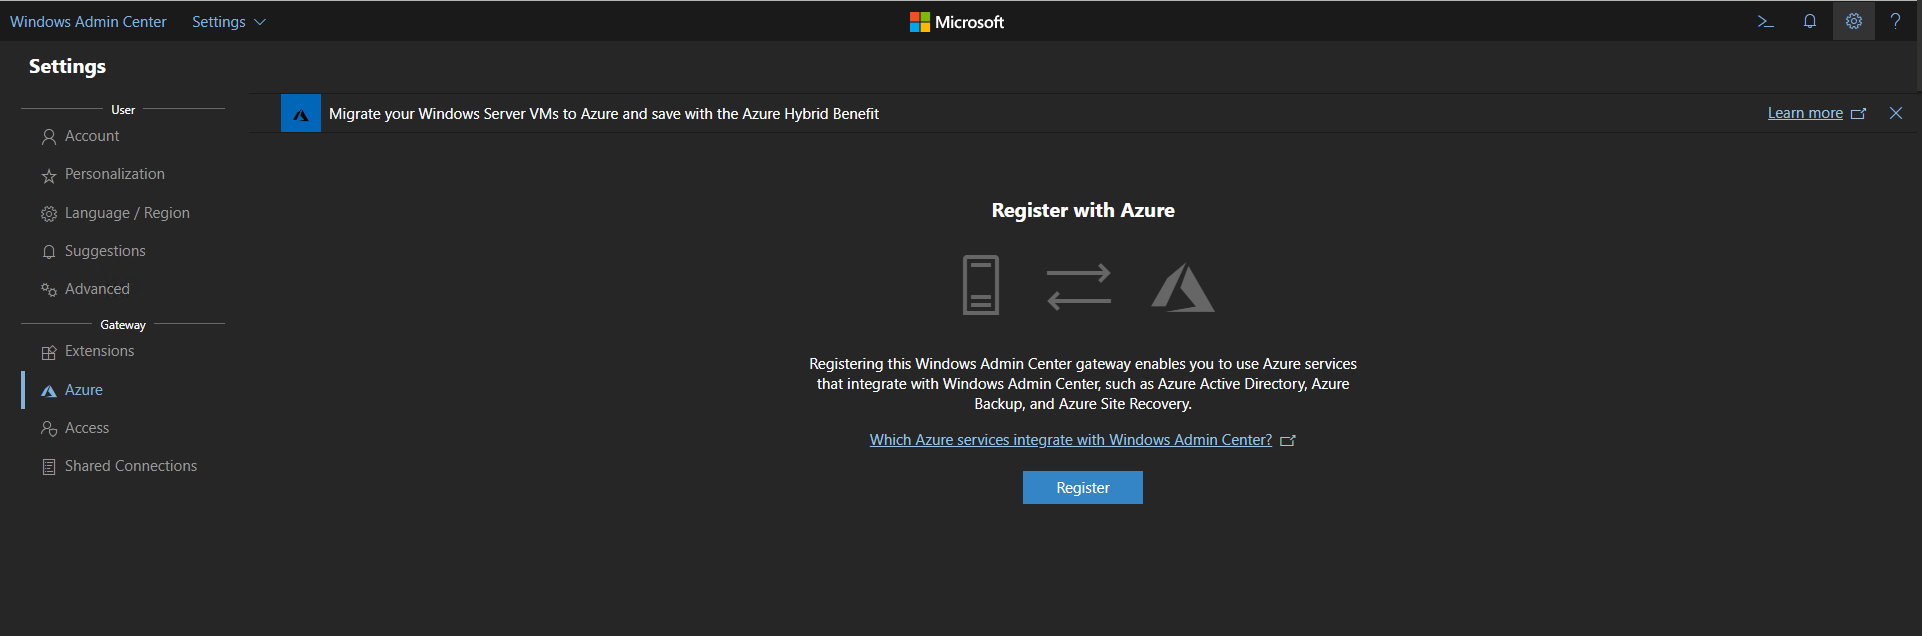Open 'Which Azure services integrate' link
This screenshot has height=636, width=1922.
pyautogui.click(x=1071, y=440)
